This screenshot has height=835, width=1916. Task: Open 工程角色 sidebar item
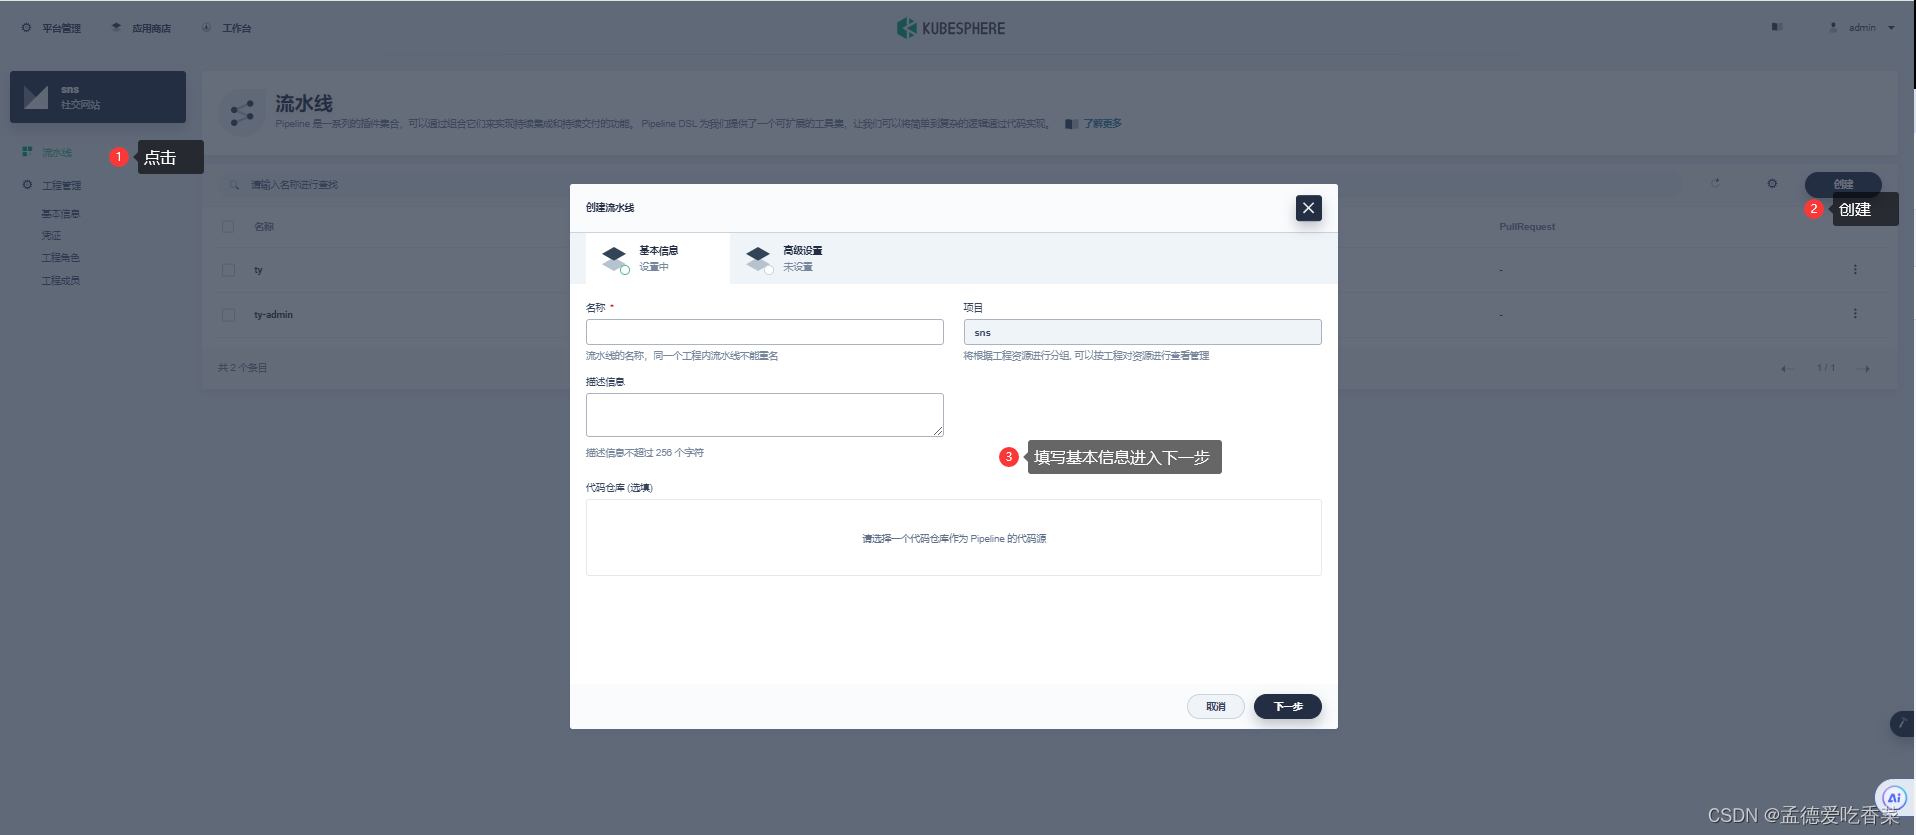click(x=60, y=258)
